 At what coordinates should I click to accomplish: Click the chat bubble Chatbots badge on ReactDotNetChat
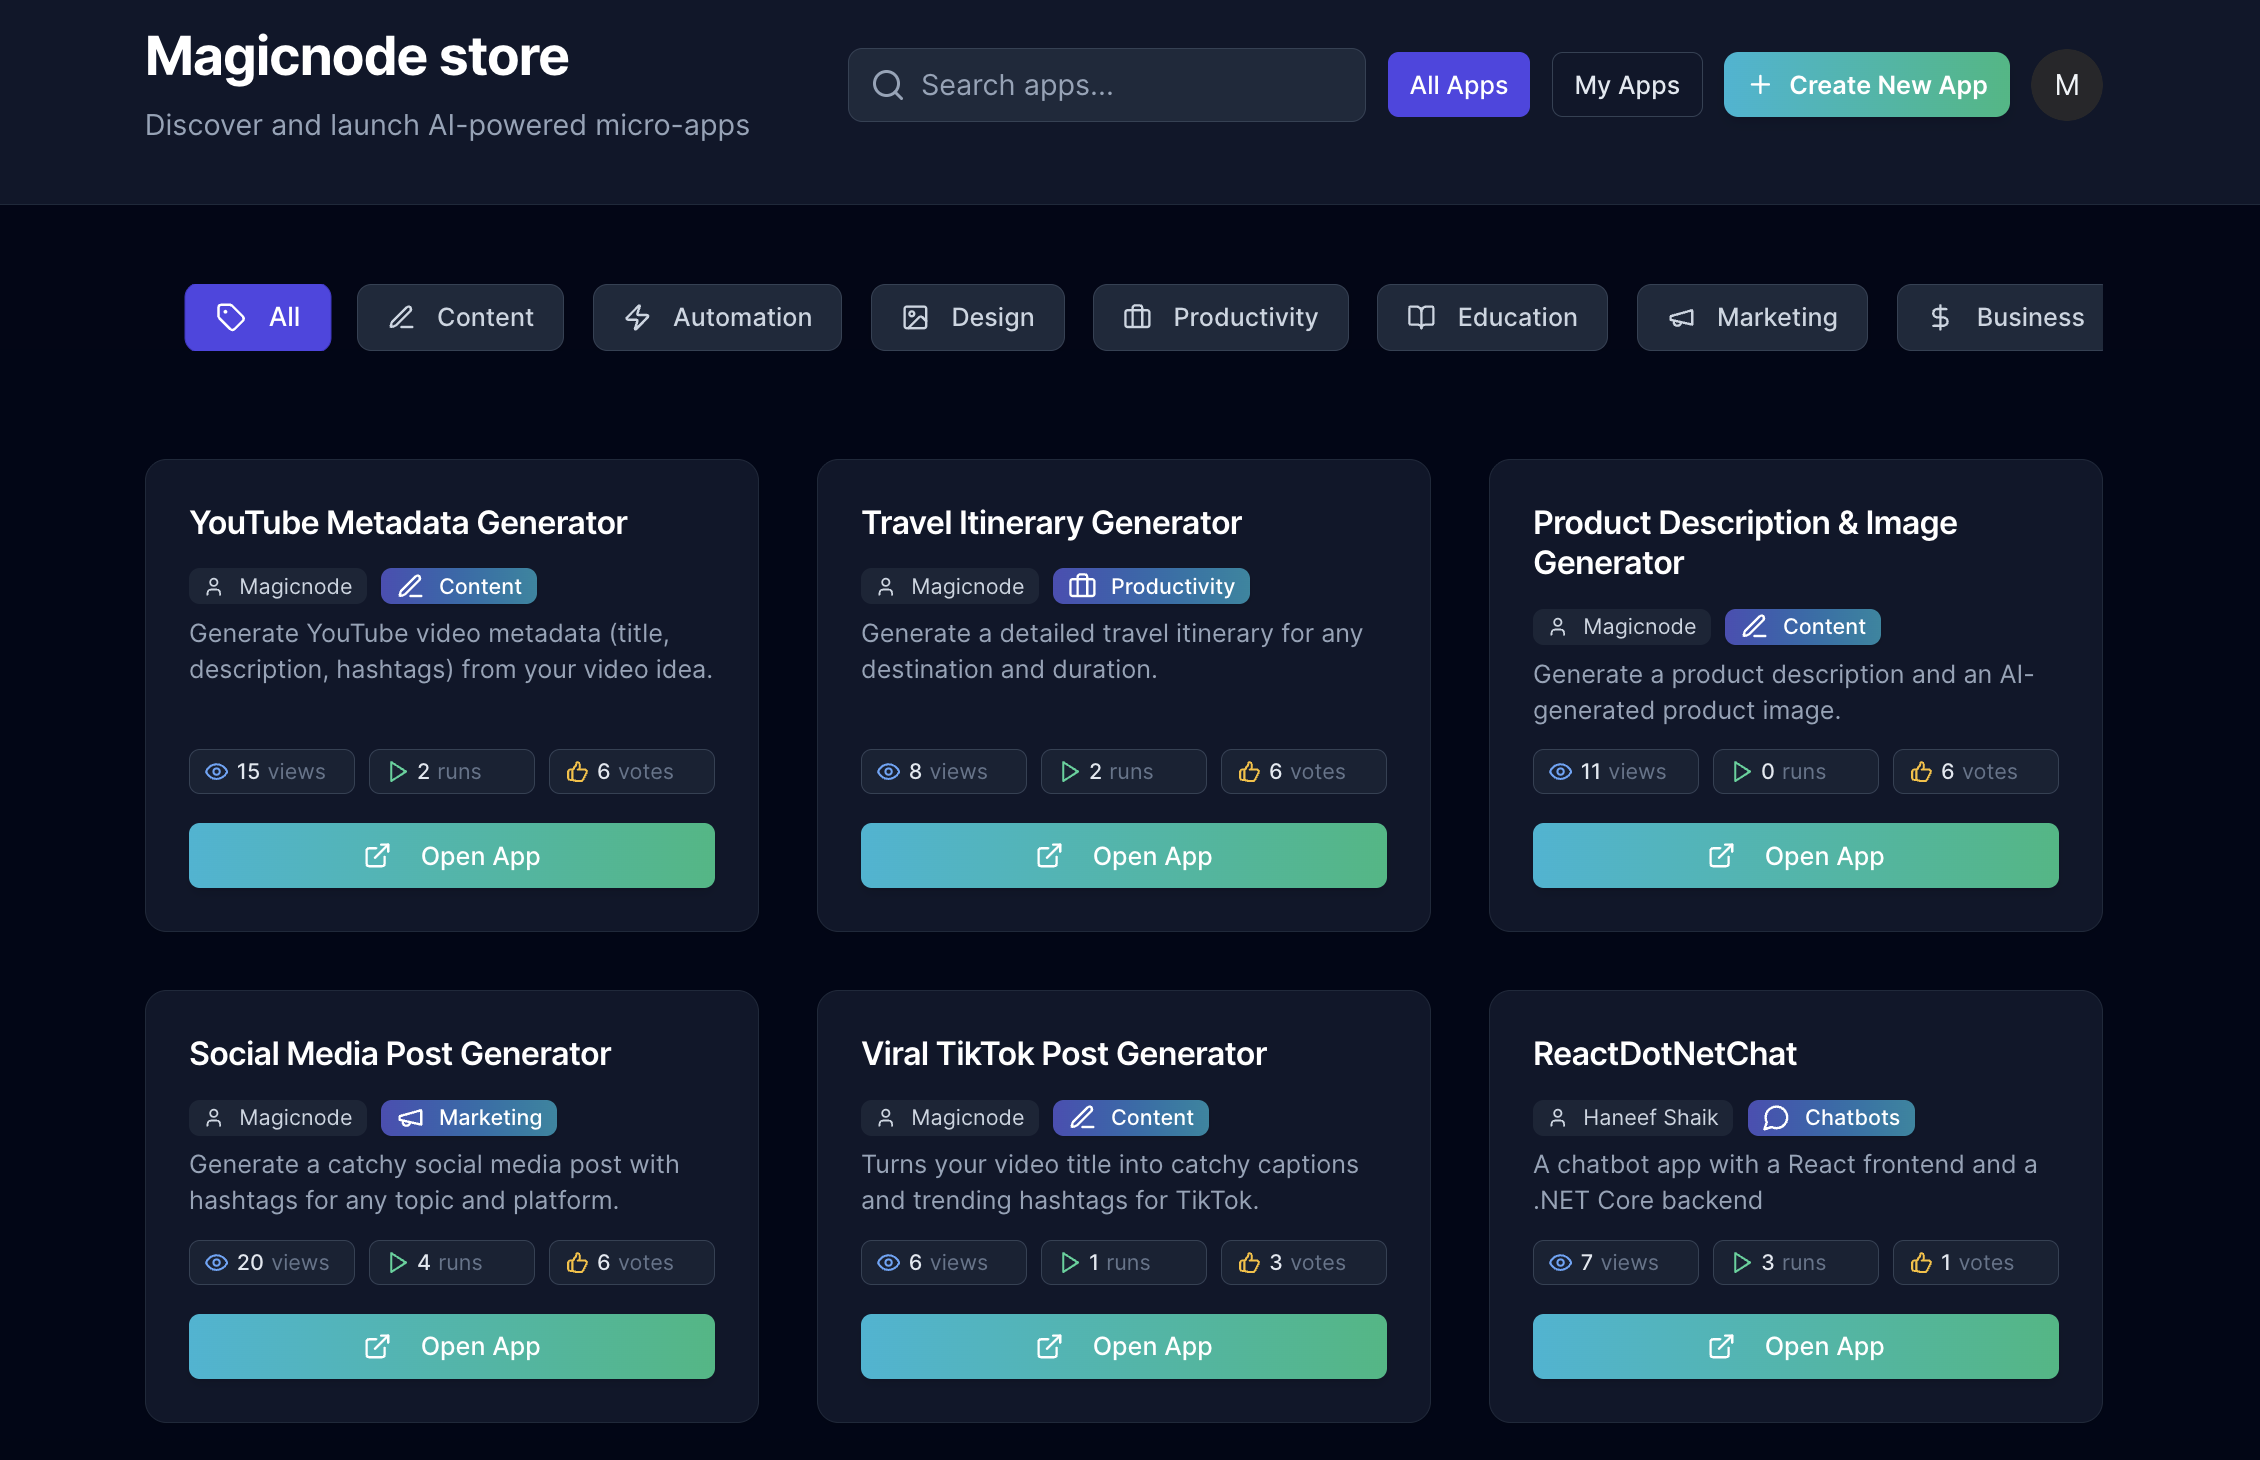(1830, 1117)
